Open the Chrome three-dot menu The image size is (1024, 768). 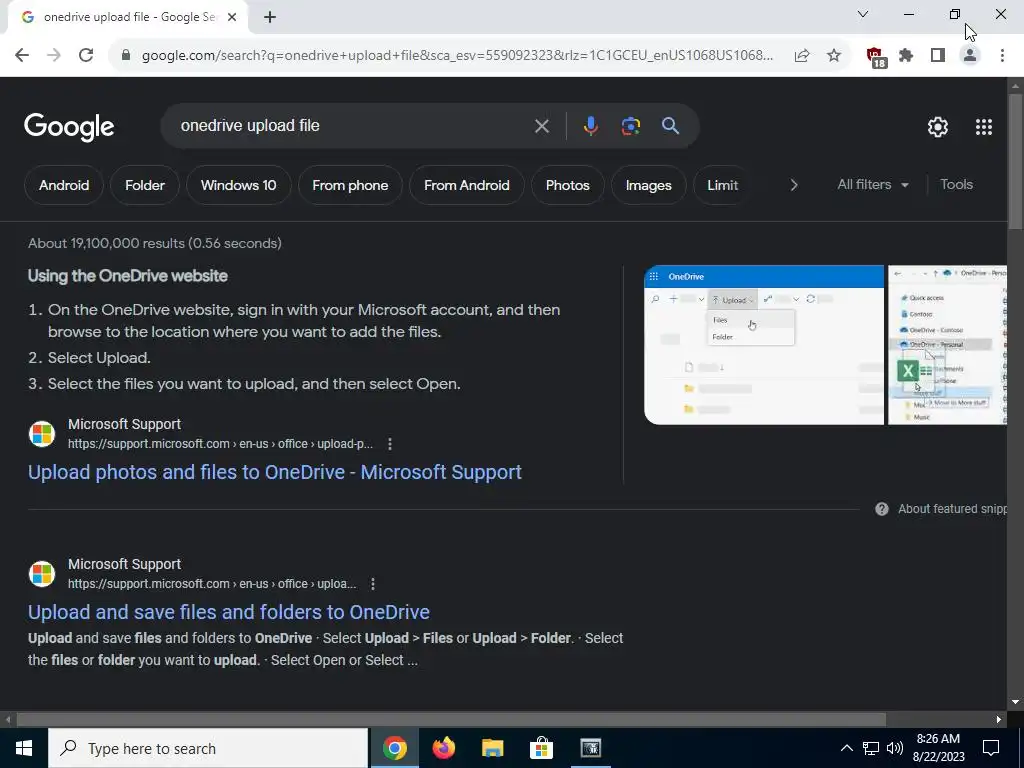click(x=1002, y=56)
